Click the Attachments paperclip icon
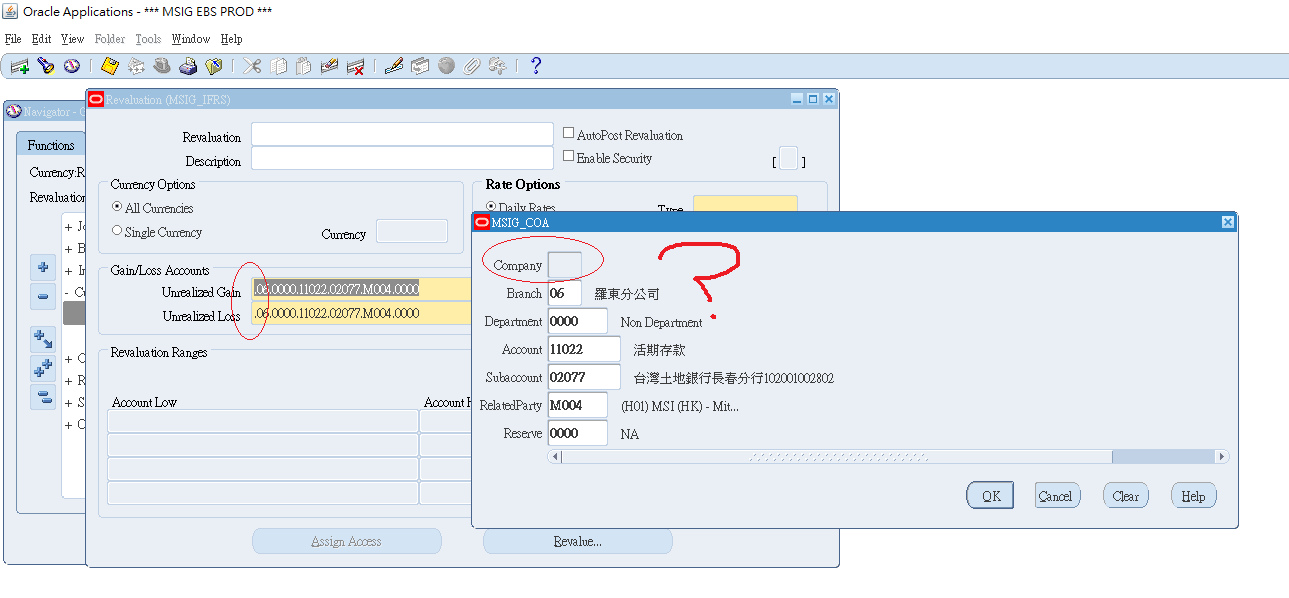Image resolution: width=1289 pixels, height=598 pixels. (x=471, y=66)
